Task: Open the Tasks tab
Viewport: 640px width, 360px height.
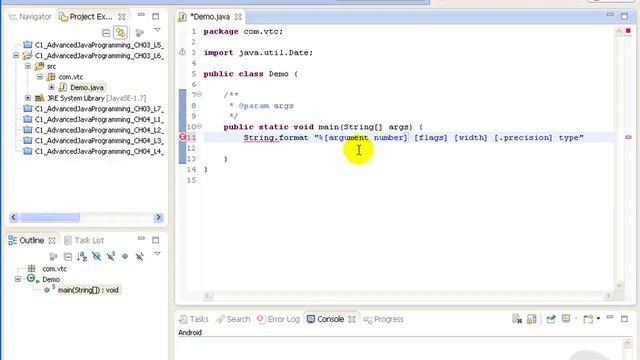Action: (194, 319)
